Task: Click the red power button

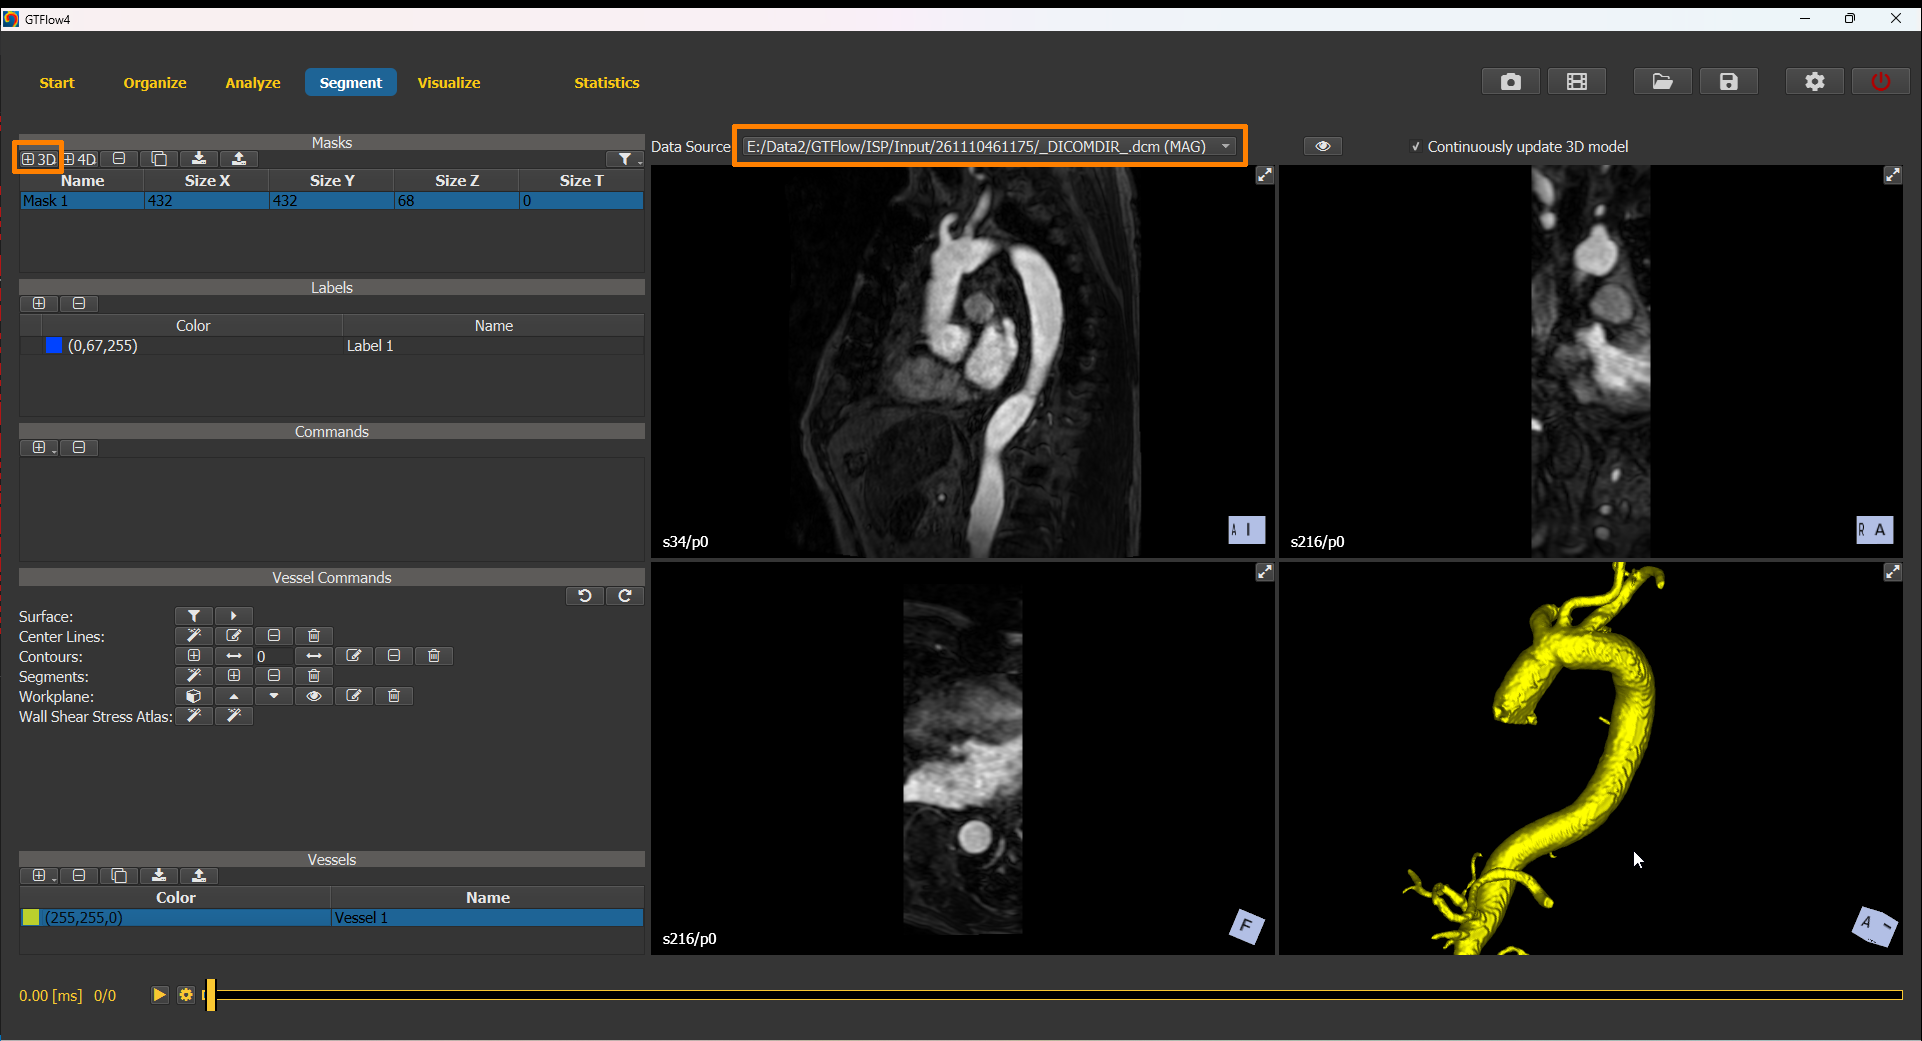Action: (x=1881, y=82)
